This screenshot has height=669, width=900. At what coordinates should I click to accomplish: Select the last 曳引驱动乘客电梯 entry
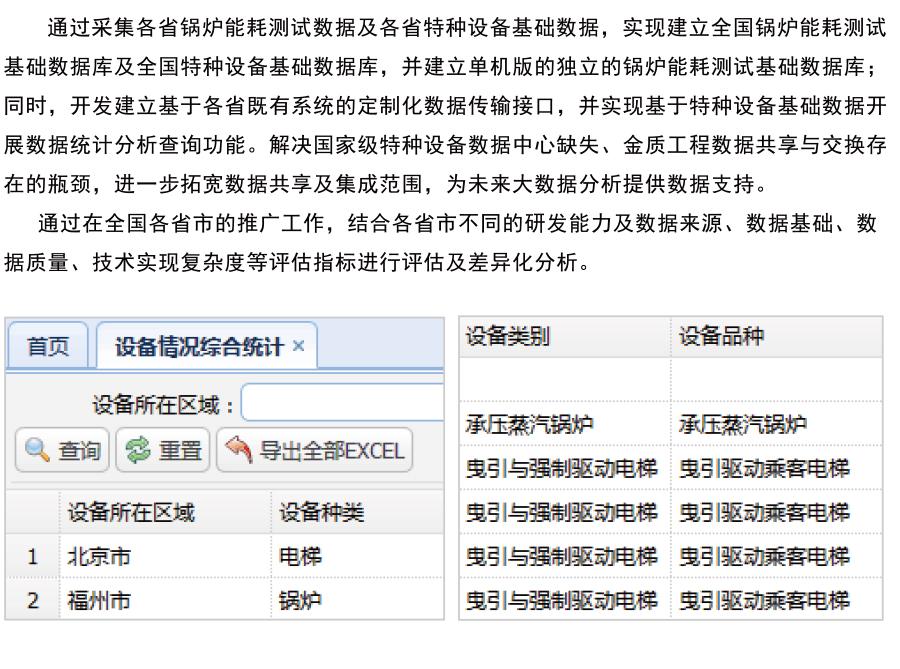point(764,600)
